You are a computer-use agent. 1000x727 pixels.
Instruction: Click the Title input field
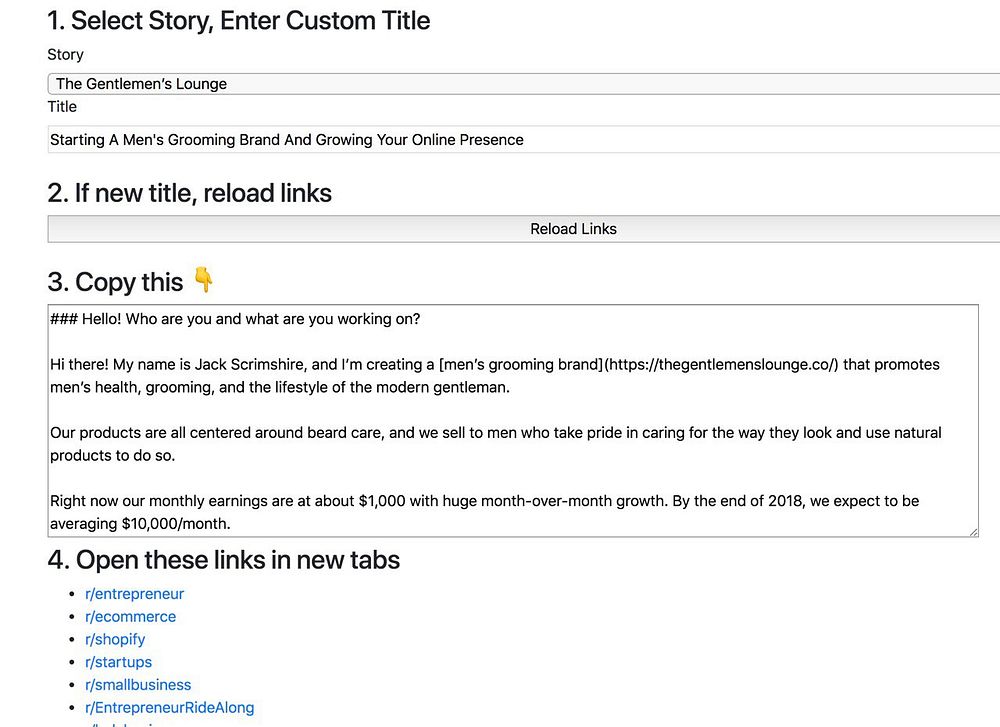pyautogui.click(x=522, y=140)
